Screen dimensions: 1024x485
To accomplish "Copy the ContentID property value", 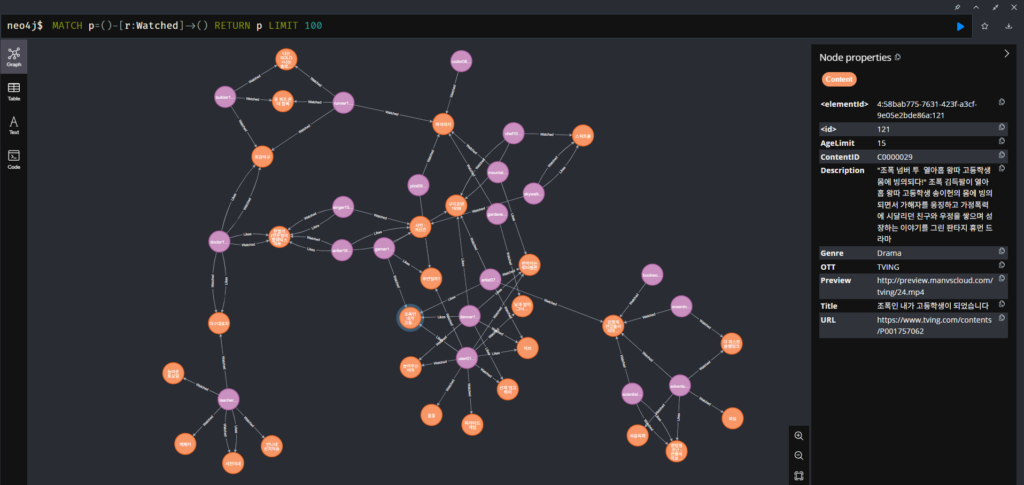I will tap(1002, 156).
